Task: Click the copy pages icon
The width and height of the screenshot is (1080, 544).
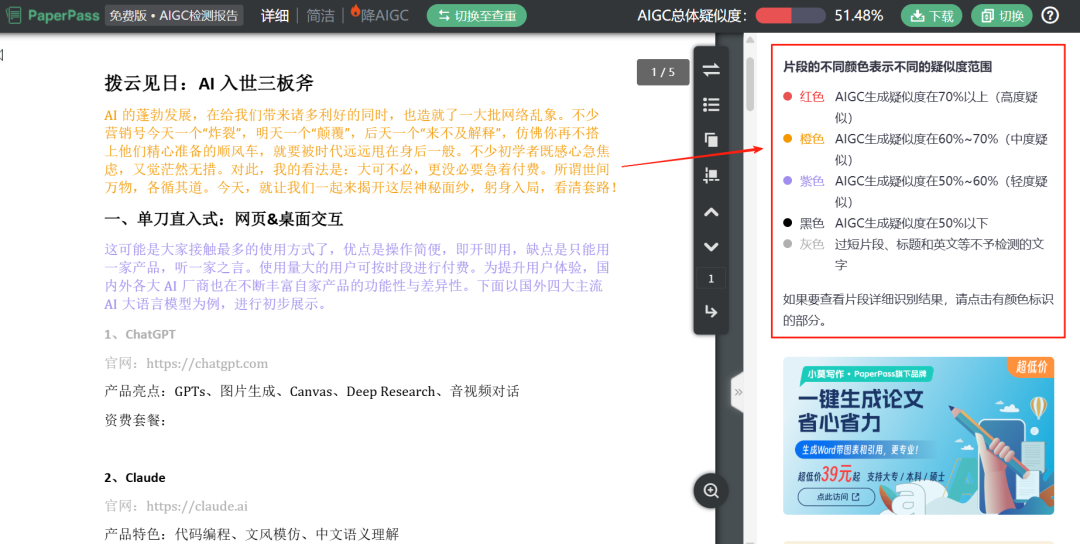Action: point(711,140)
